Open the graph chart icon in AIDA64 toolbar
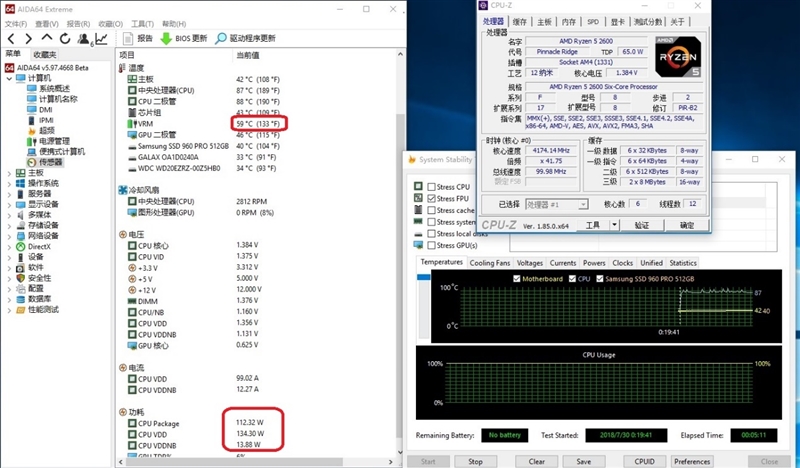 pyautogui.click(x=102, y=38)
